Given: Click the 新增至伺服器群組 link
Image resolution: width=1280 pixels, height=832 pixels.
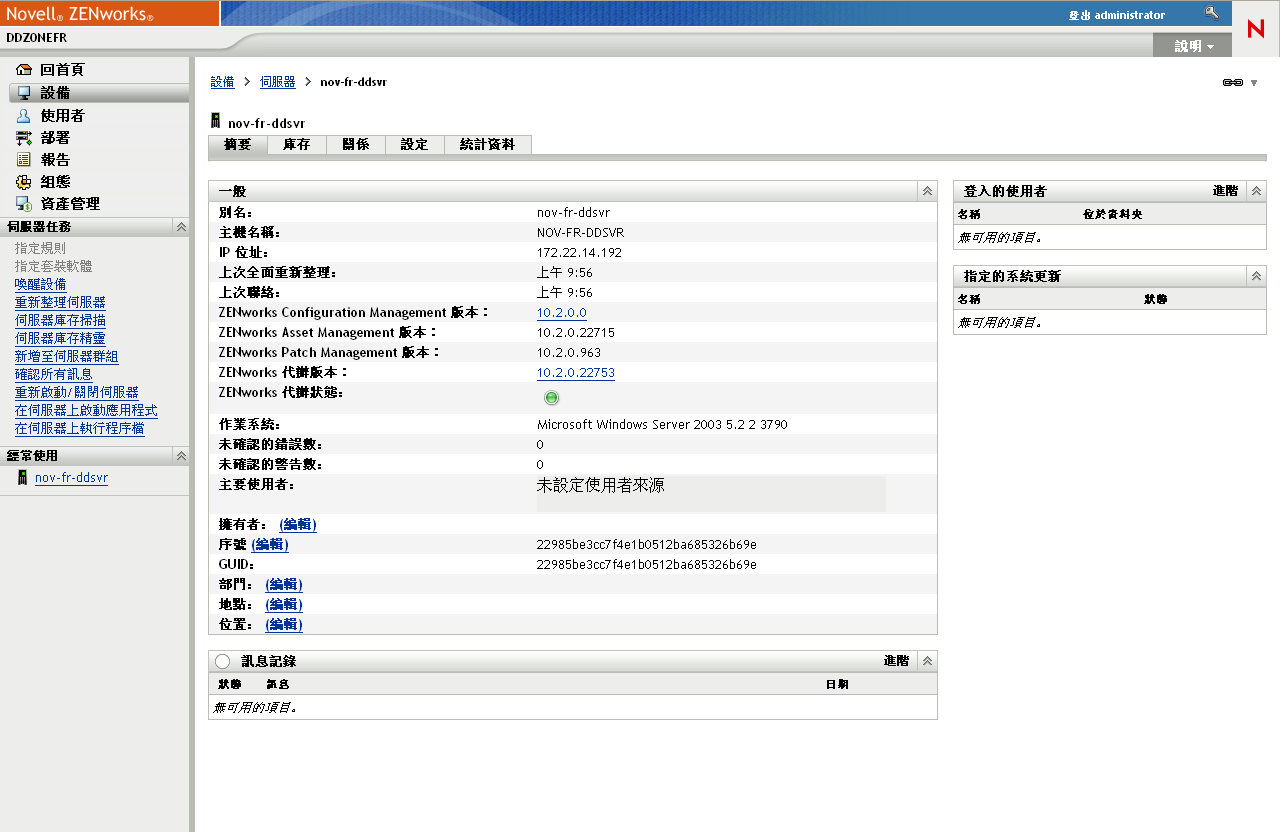Looking at the screenshot, I should pyautogui.click(x=67, y=357).
